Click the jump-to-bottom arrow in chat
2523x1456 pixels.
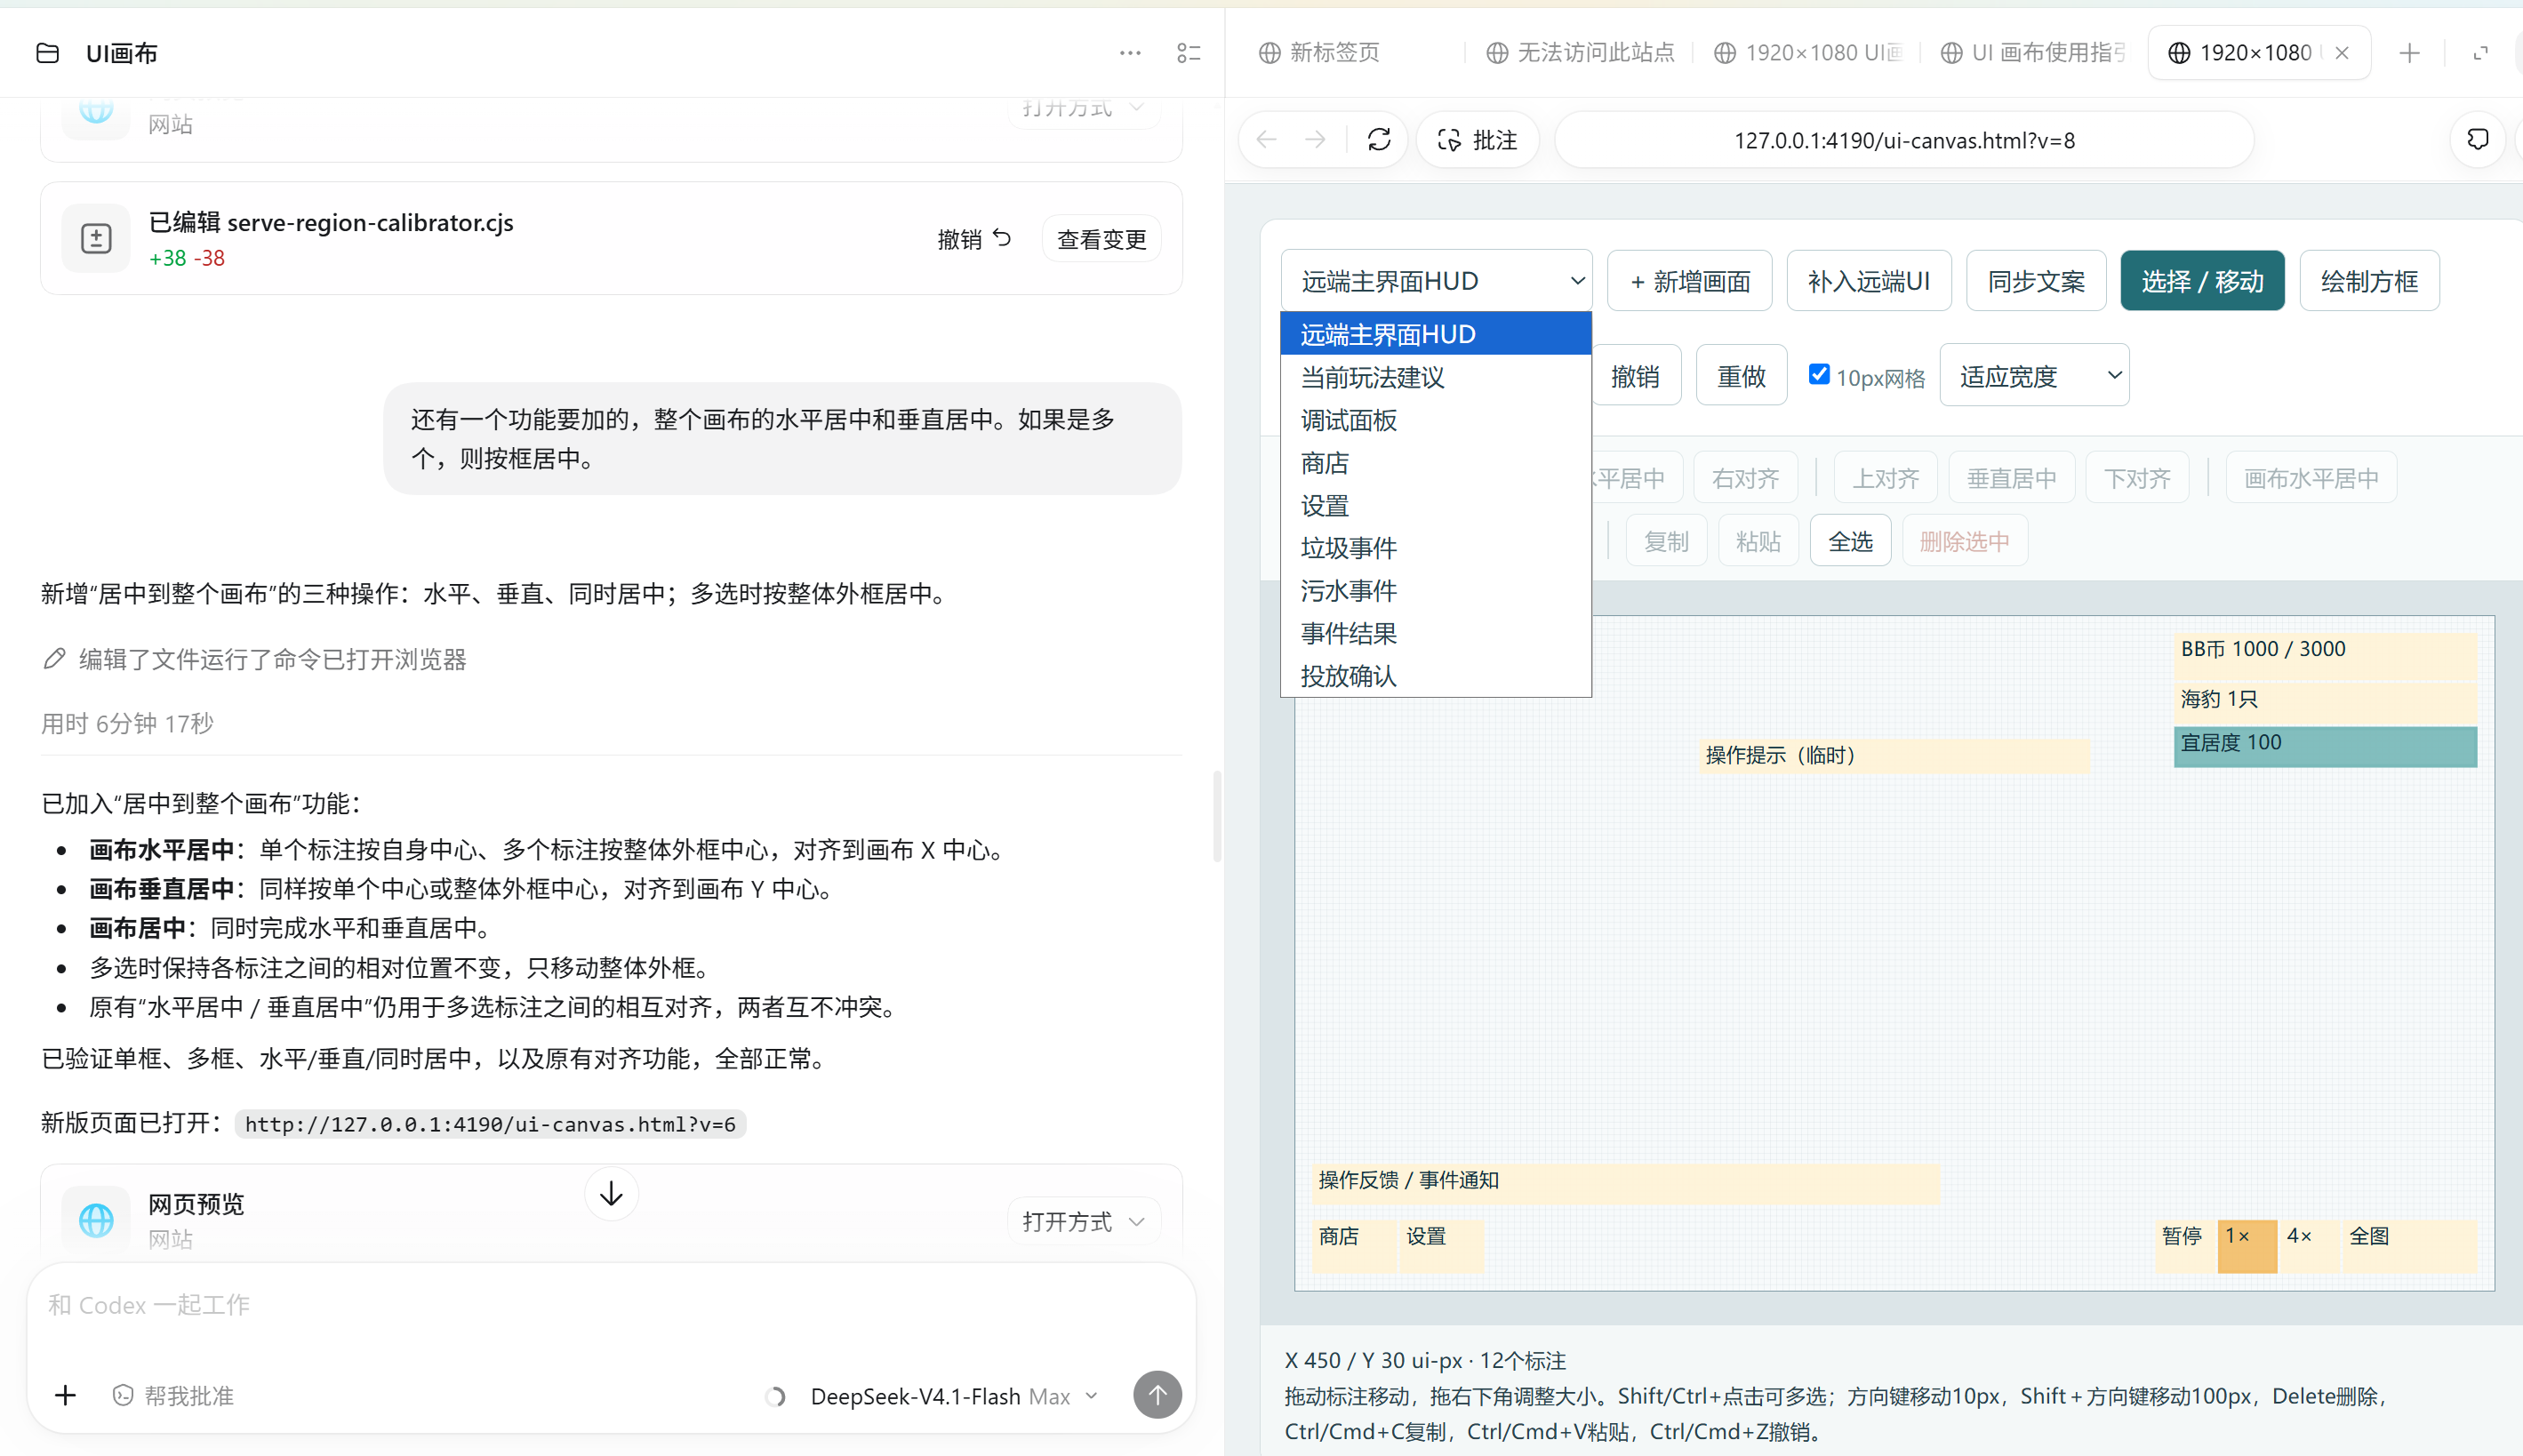611,1193
